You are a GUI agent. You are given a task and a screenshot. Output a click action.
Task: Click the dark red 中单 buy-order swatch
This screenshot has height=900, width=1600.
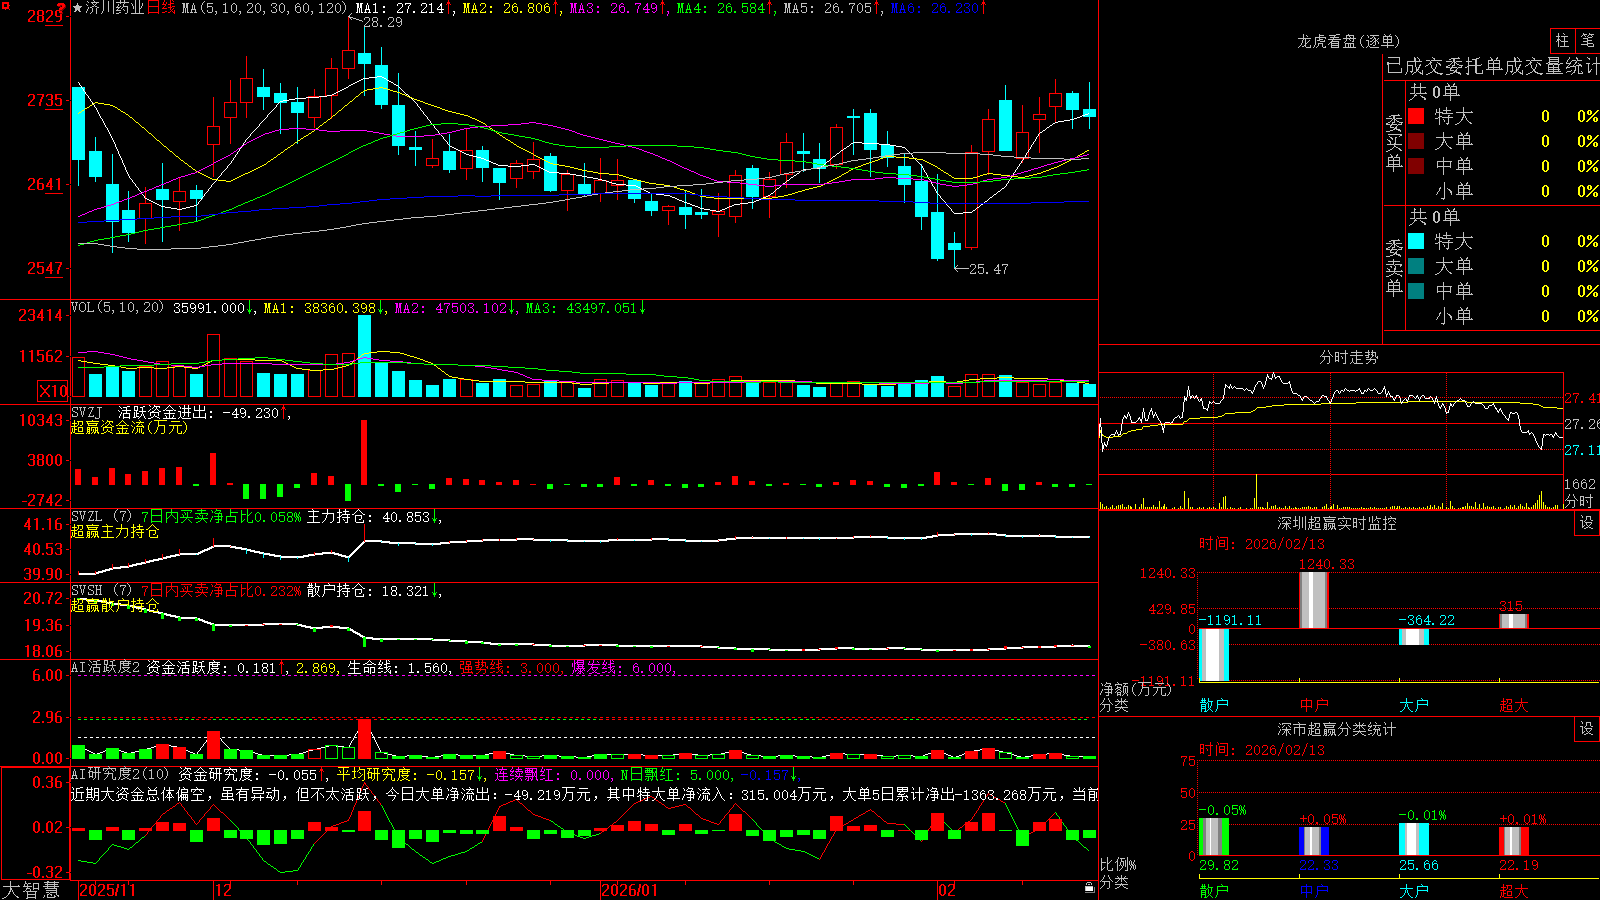1416,165
